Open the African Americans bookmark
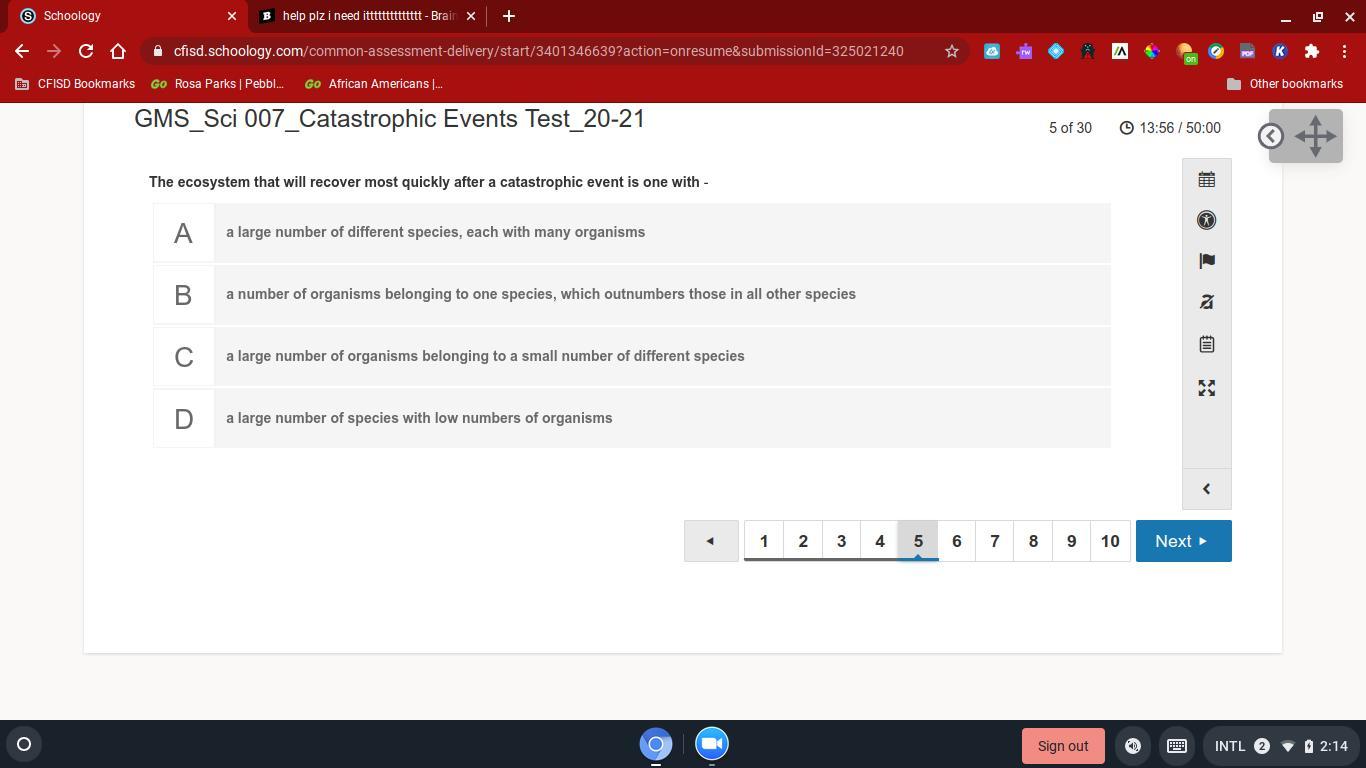 tap(374, 84)
